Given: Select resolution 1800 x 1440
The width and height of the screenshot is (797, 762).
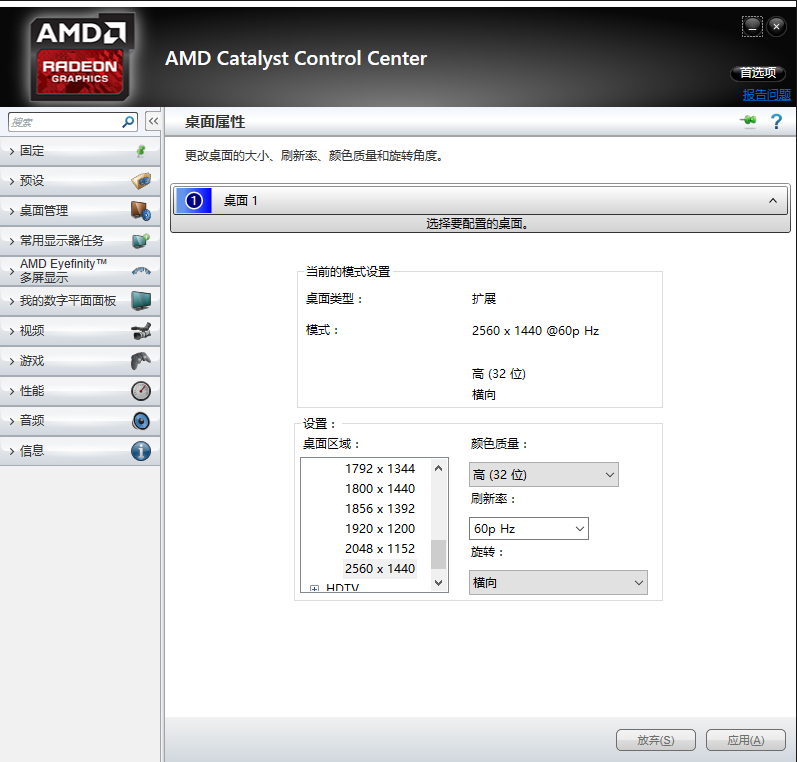Looking at the screenshot, I should pos(380,489).
